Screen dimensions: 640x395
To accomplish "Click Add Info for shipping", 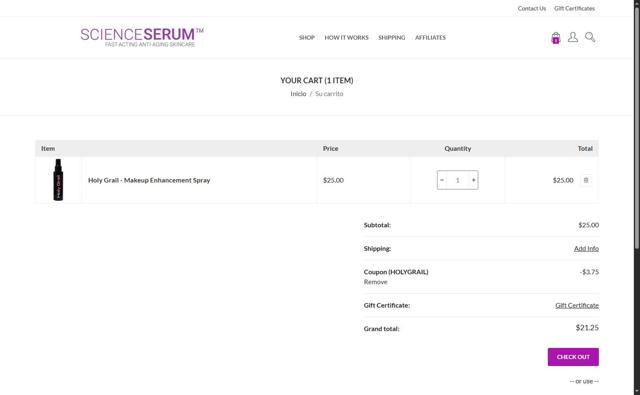I will pyautogui.click(x=586, y=249).
